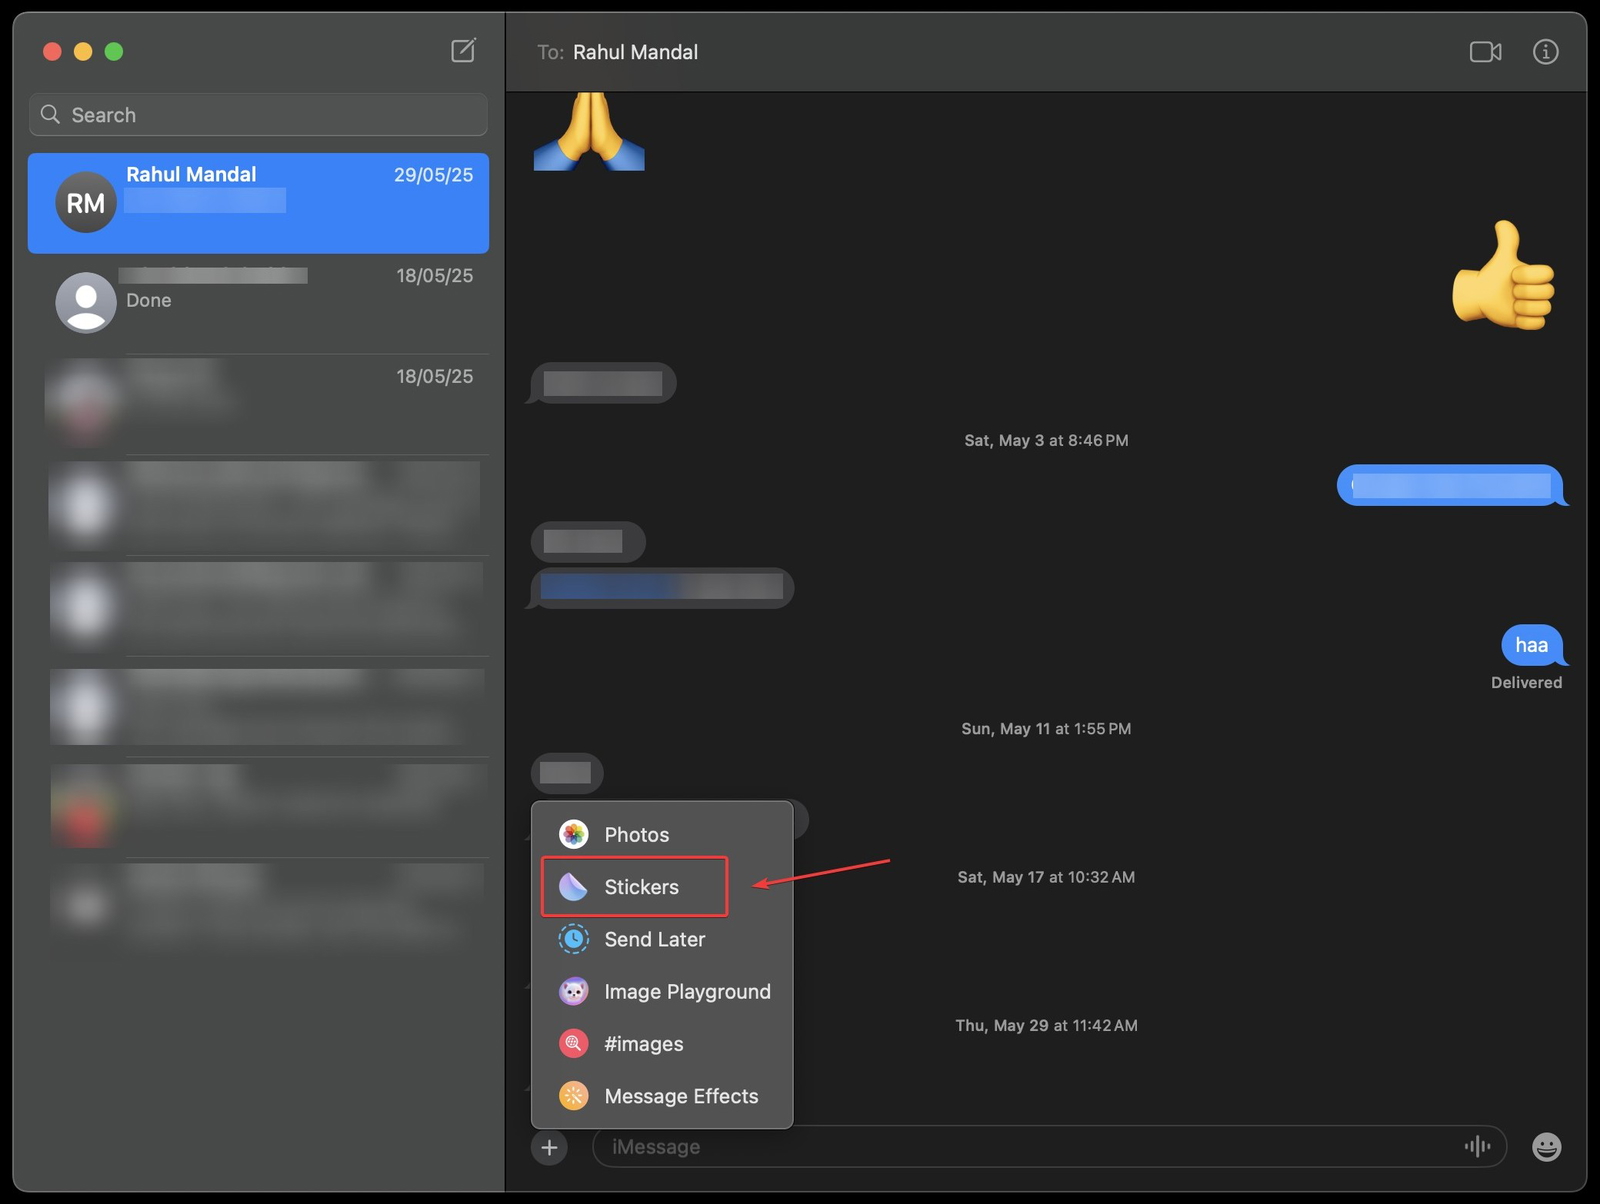Viewport: 1600px width, 1204px height.
Task: Click the Send Later clock icon
Action: point(573,939)
